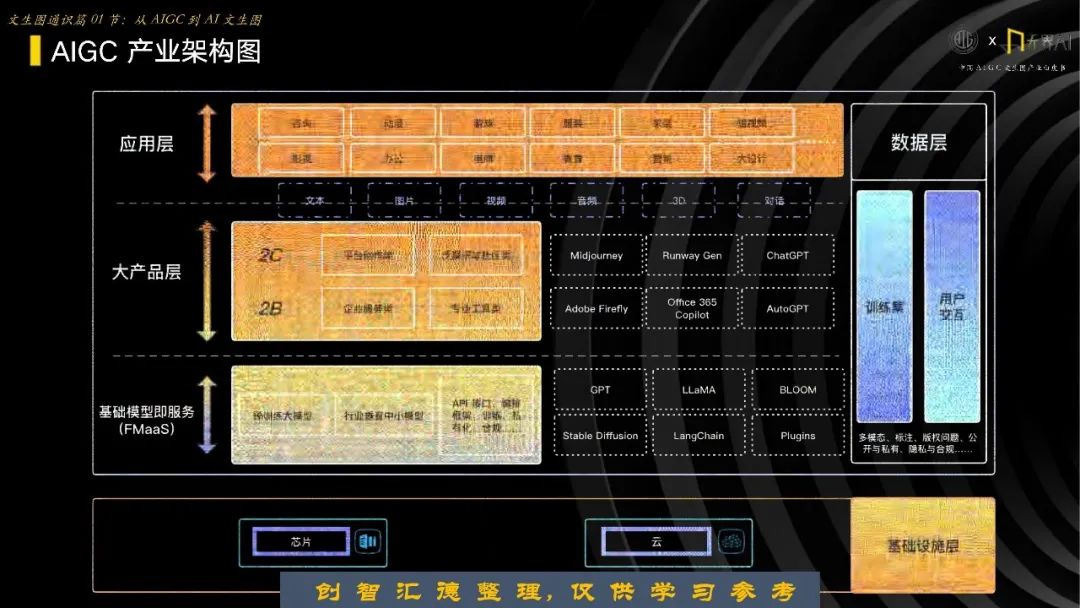Image resolution: width=1080 pixels, height=608 pixels.
Task: Select the 对话 modality box
Action: 774,200
